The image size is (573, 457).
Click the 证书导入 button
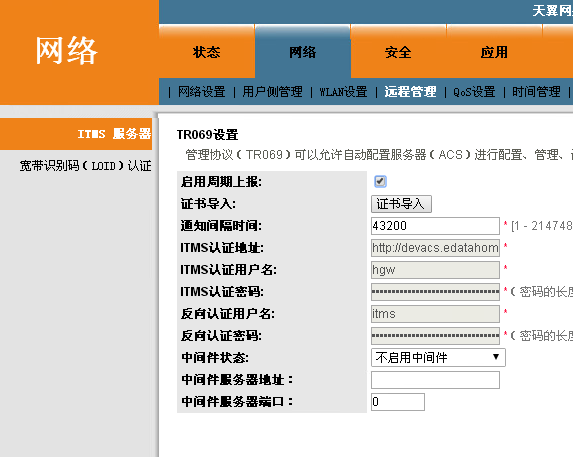(401, 204)
